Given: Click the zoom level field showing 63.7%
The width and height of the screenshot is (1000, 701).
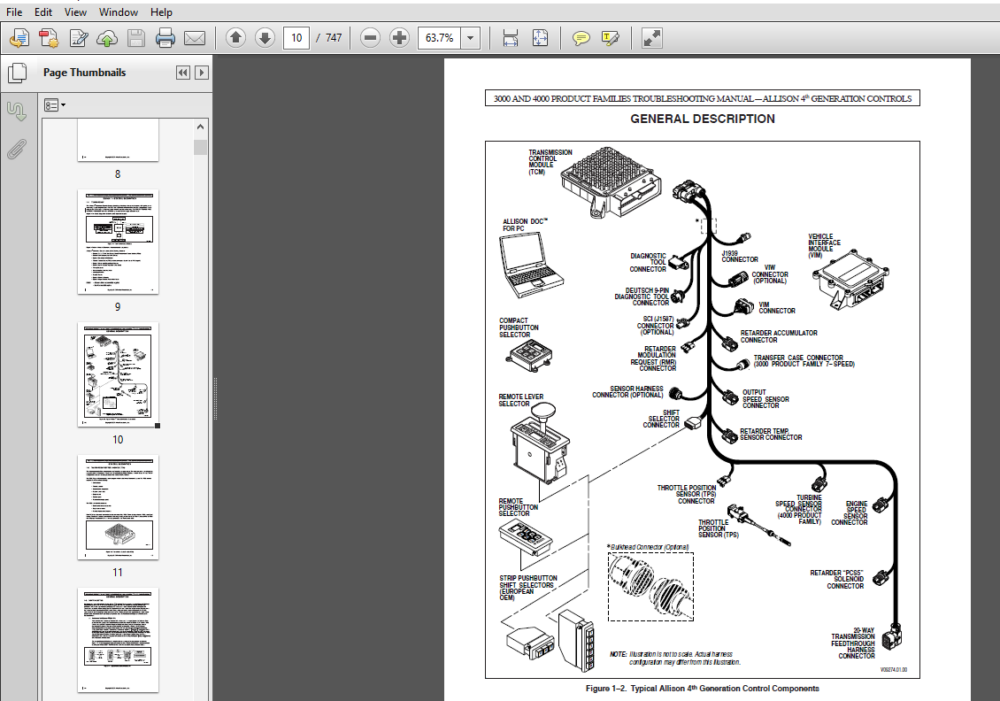Looking at the screenshot, I should point(439,38).
